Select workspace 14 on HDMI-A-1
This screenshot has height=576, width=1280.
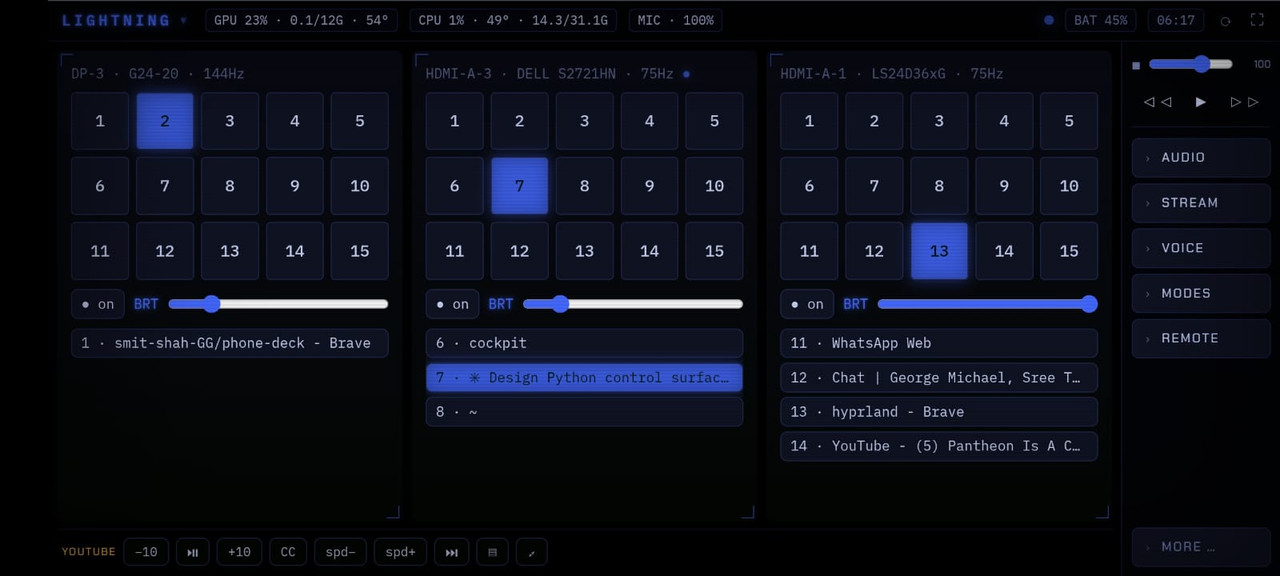(x=1004, y=251)
